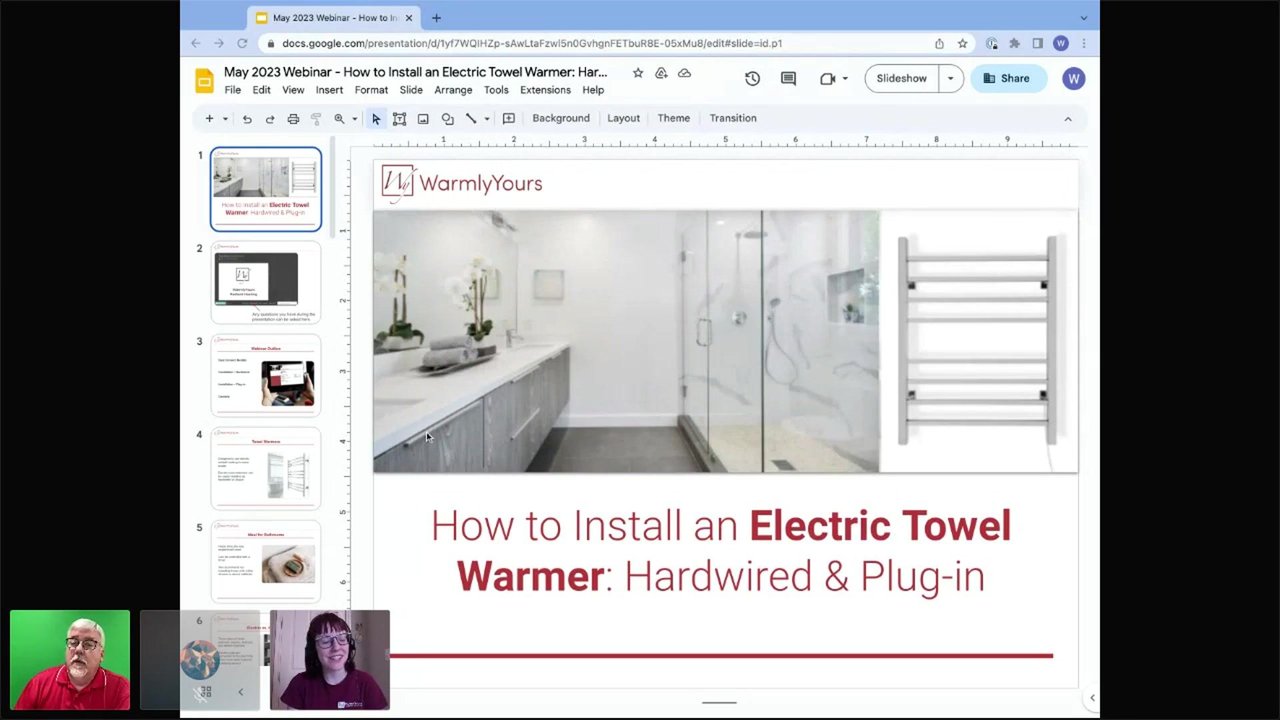Click the Insert shape tool
Screen dimensions: 1280x720
click(x=447, y=118)
